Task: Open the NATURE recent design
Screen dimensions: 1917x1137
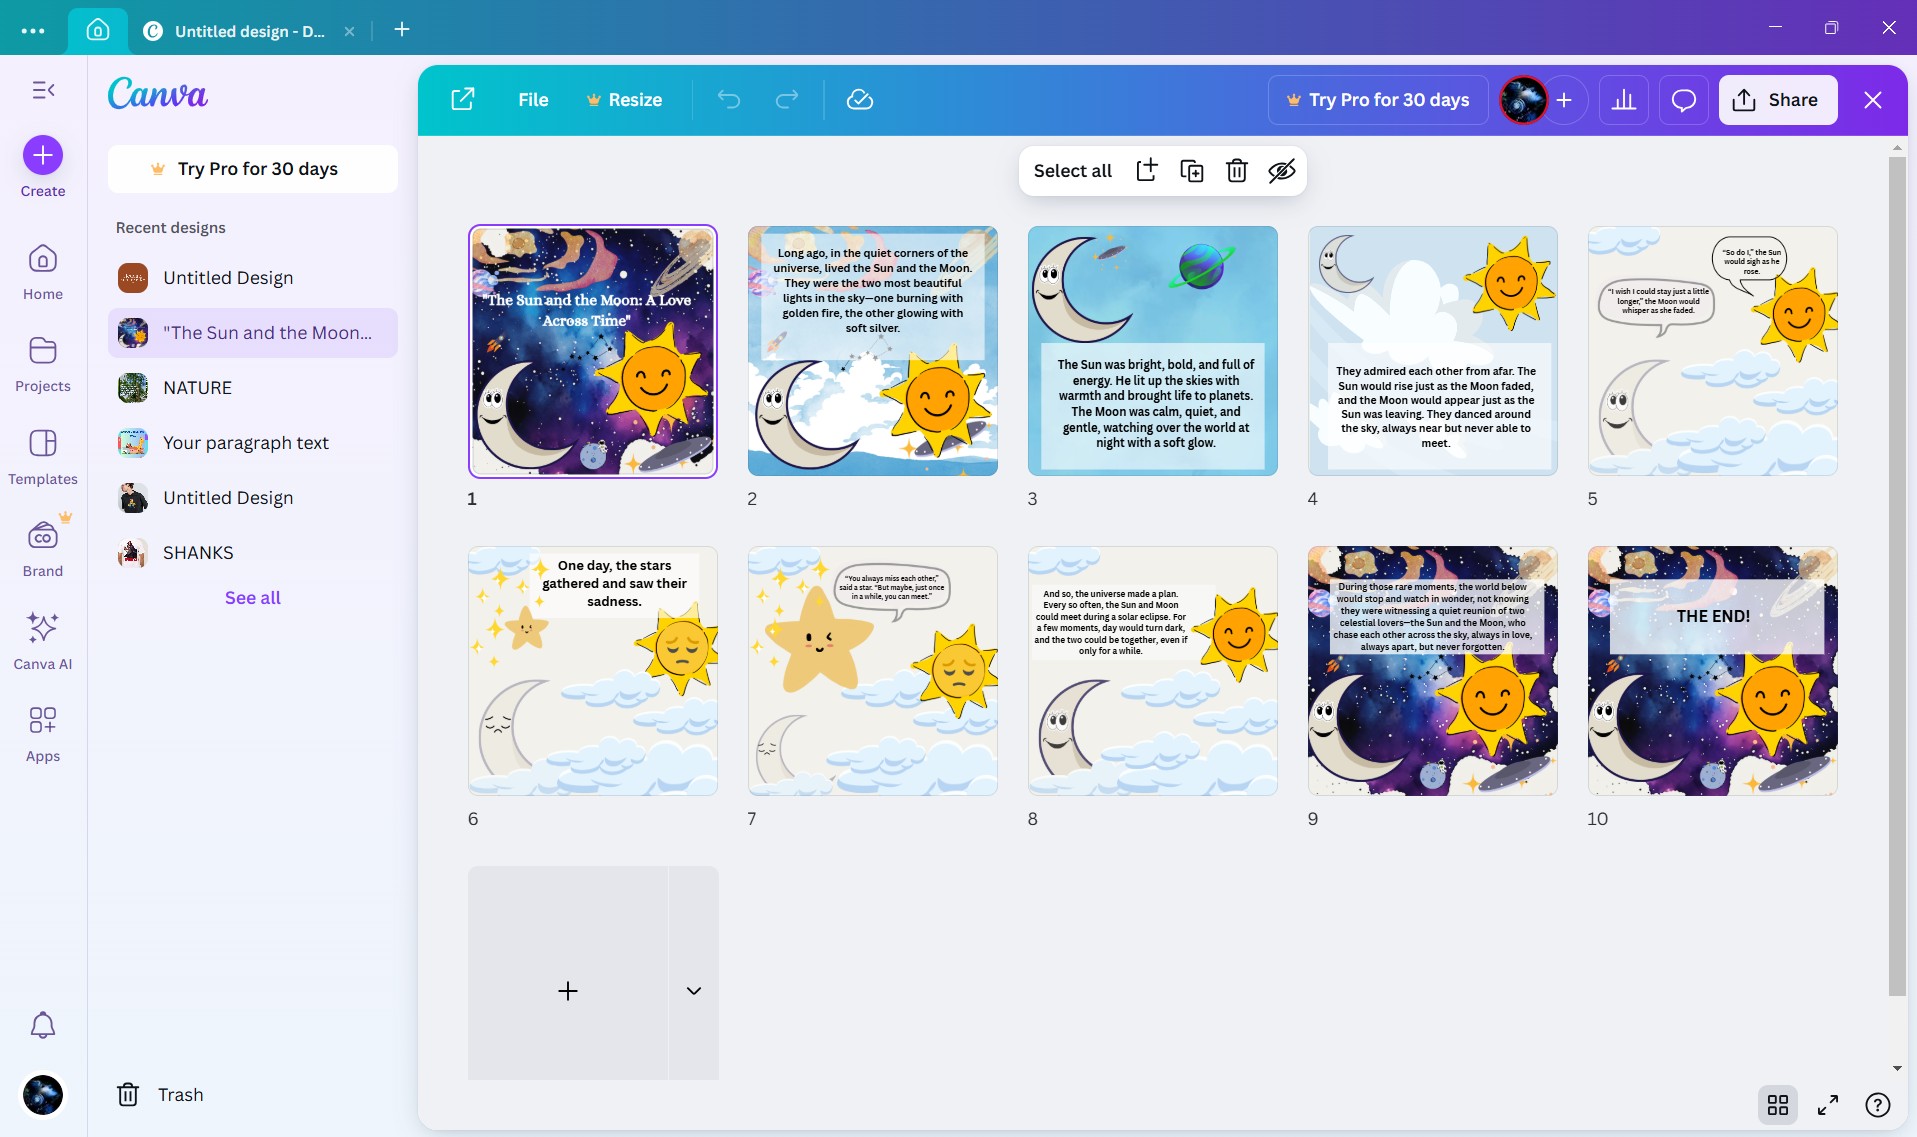Action: coord(253,388)
